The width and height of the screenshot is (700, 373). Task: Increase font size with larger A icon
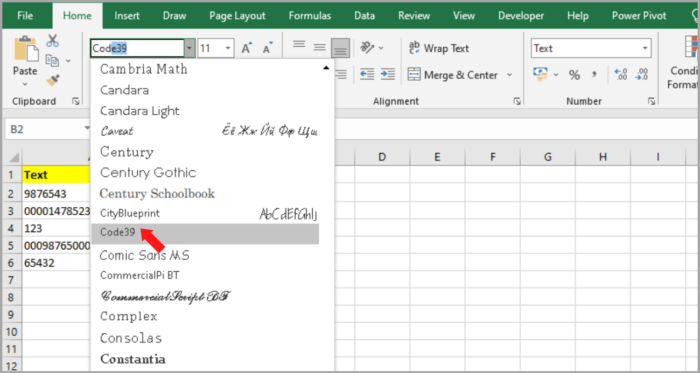pos(246,48)
